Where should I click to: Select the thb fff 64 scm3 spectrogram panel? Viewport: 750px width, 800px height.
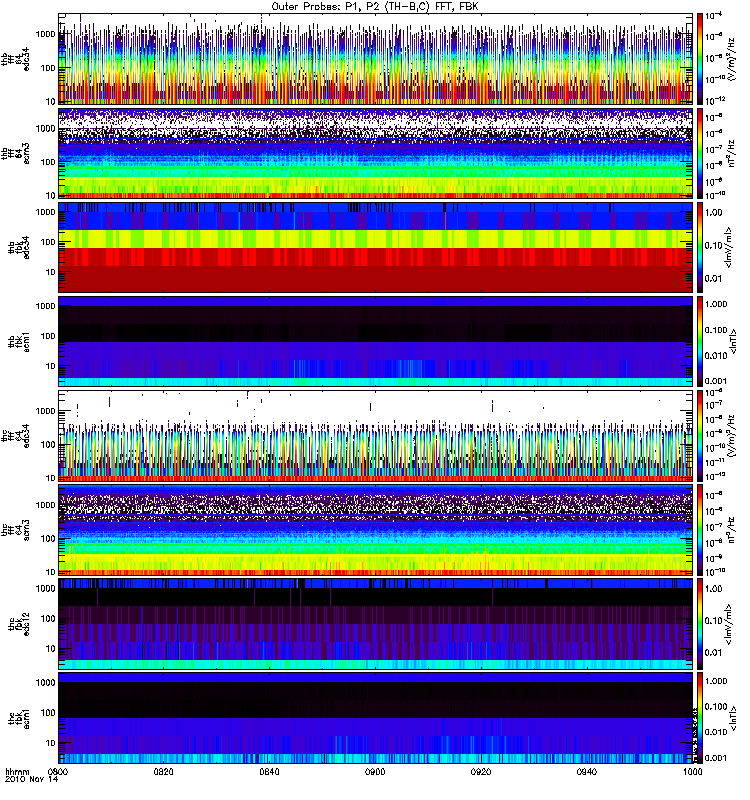tap(376, 153)
